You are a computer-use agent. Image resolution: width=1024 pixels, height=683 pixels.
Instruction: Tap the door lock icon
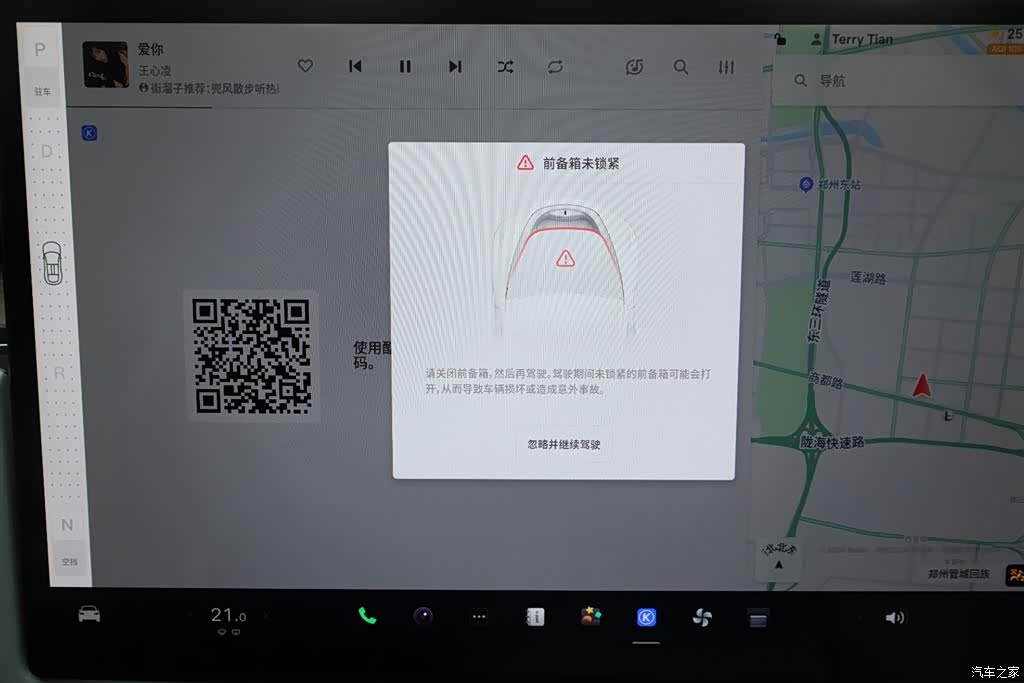[780, 39]
